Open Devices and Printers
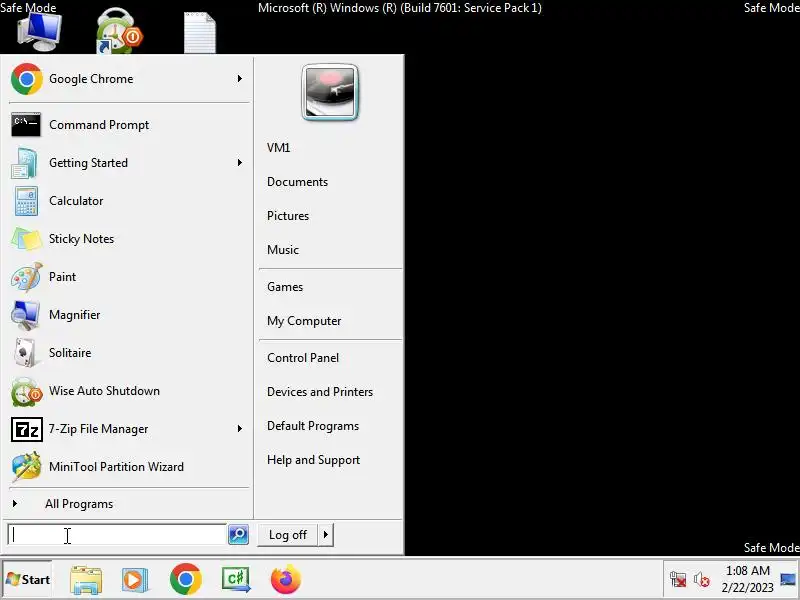 320,392
